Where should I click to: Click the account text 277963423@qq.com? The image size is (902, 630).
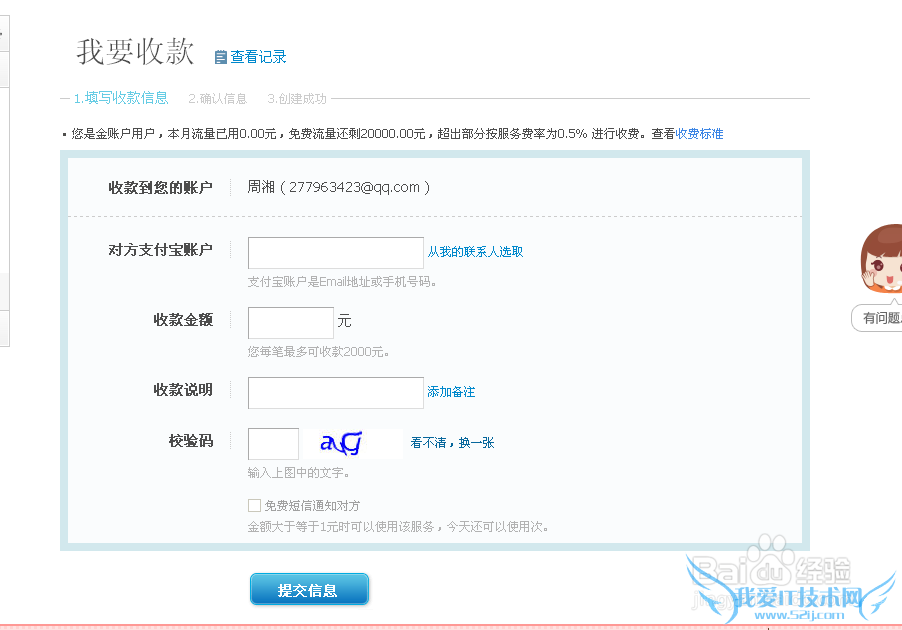click(354, 187)
